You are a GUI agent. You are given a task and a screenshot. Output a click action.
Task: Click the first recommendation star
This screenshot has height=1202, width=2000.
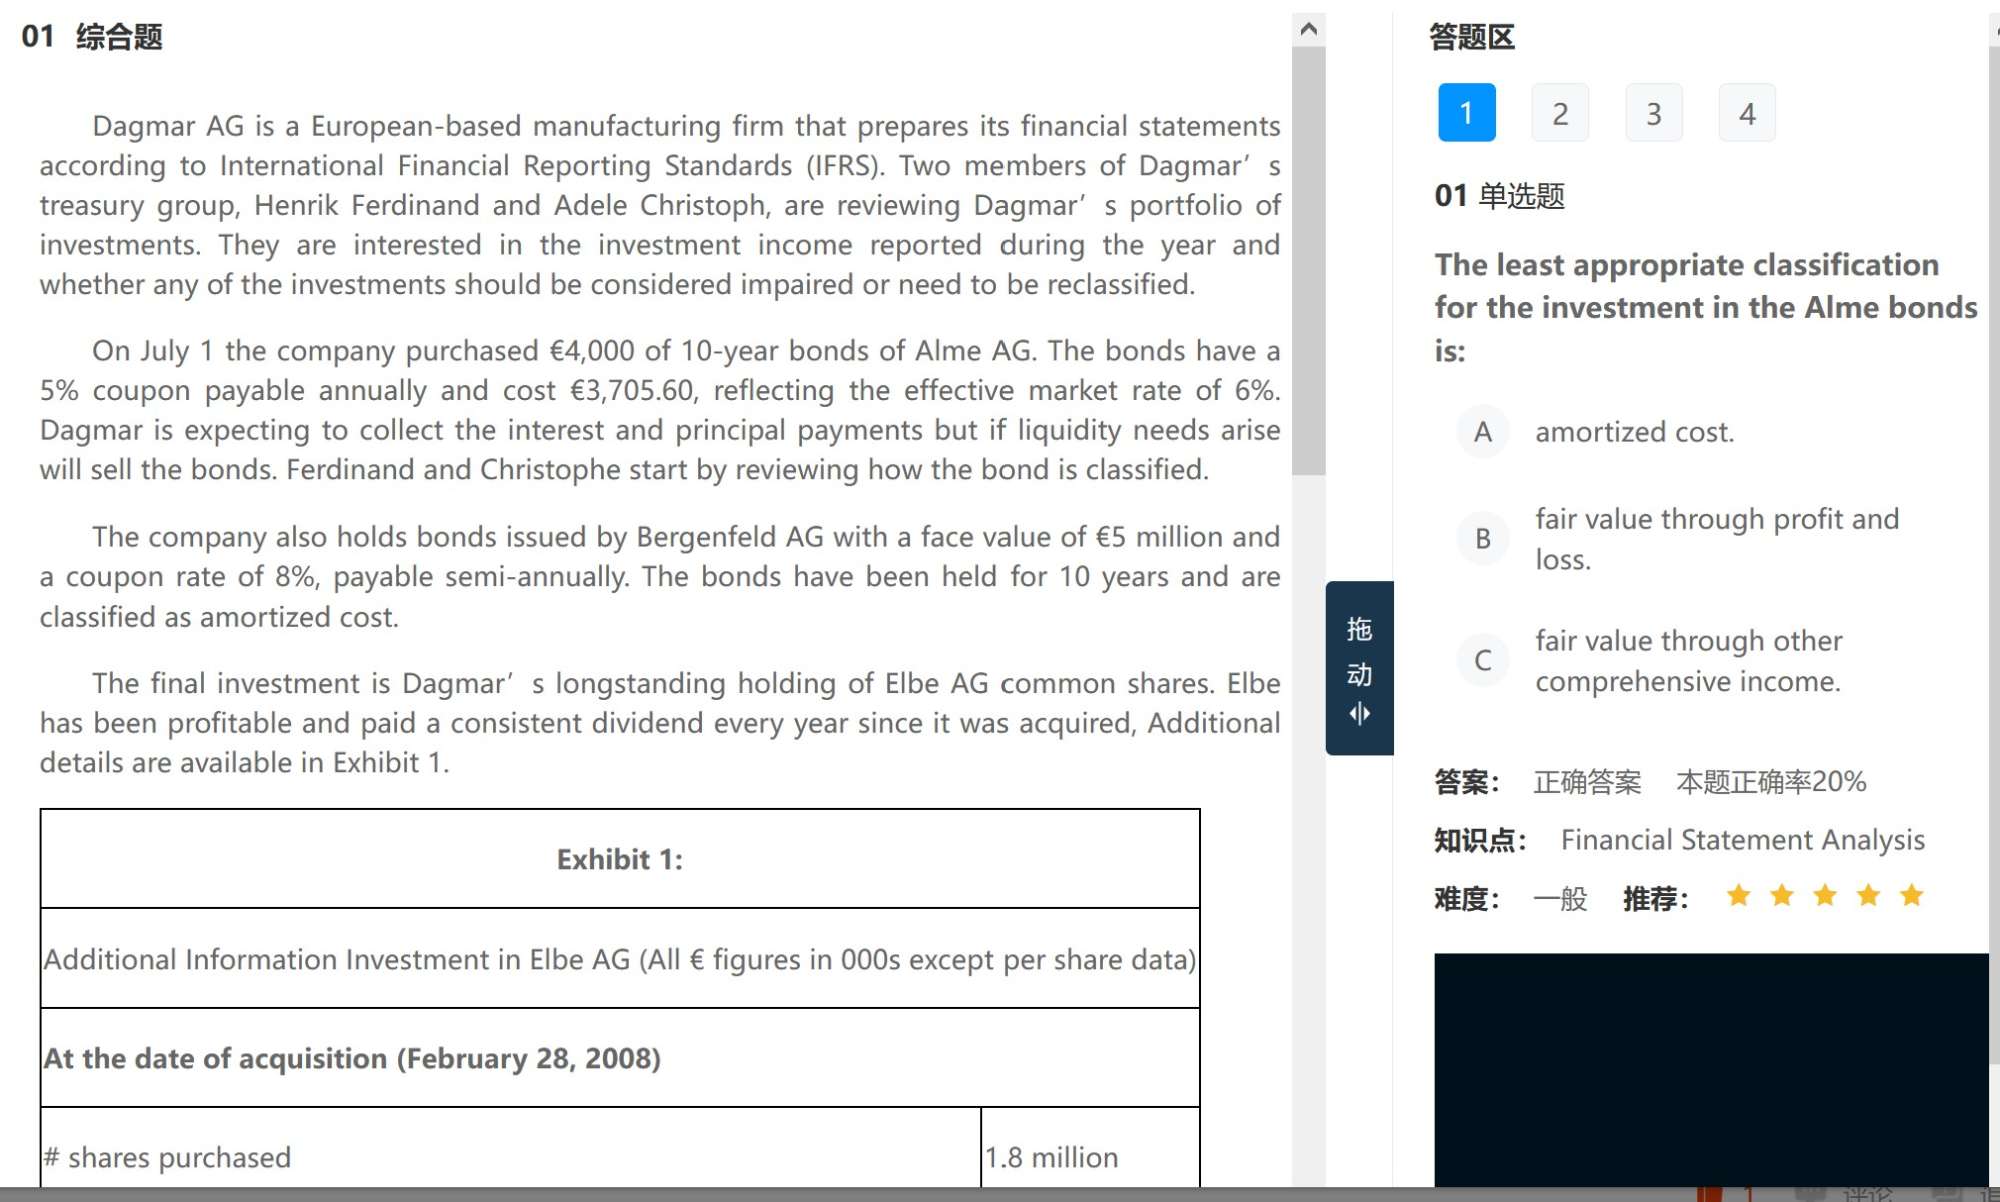coord(1738,896)
